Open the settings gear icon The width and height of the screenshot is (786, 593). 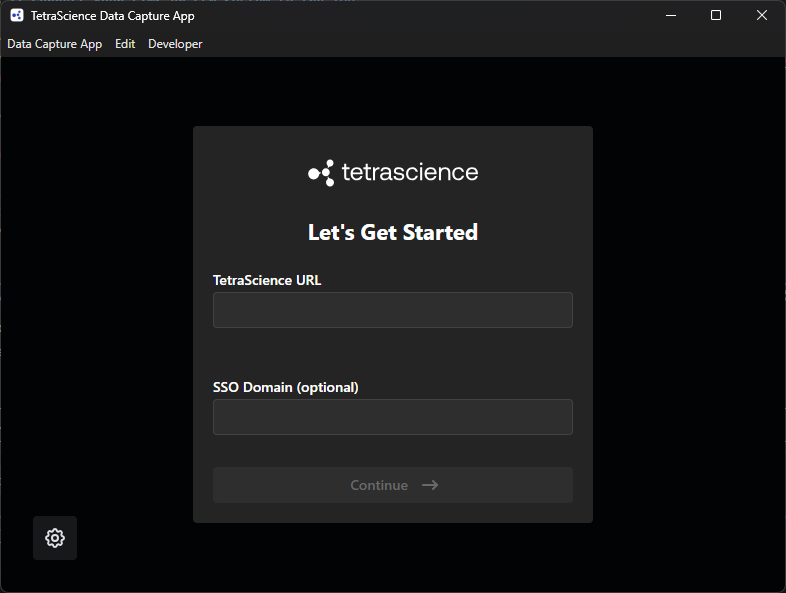click(x=55, y=538)
